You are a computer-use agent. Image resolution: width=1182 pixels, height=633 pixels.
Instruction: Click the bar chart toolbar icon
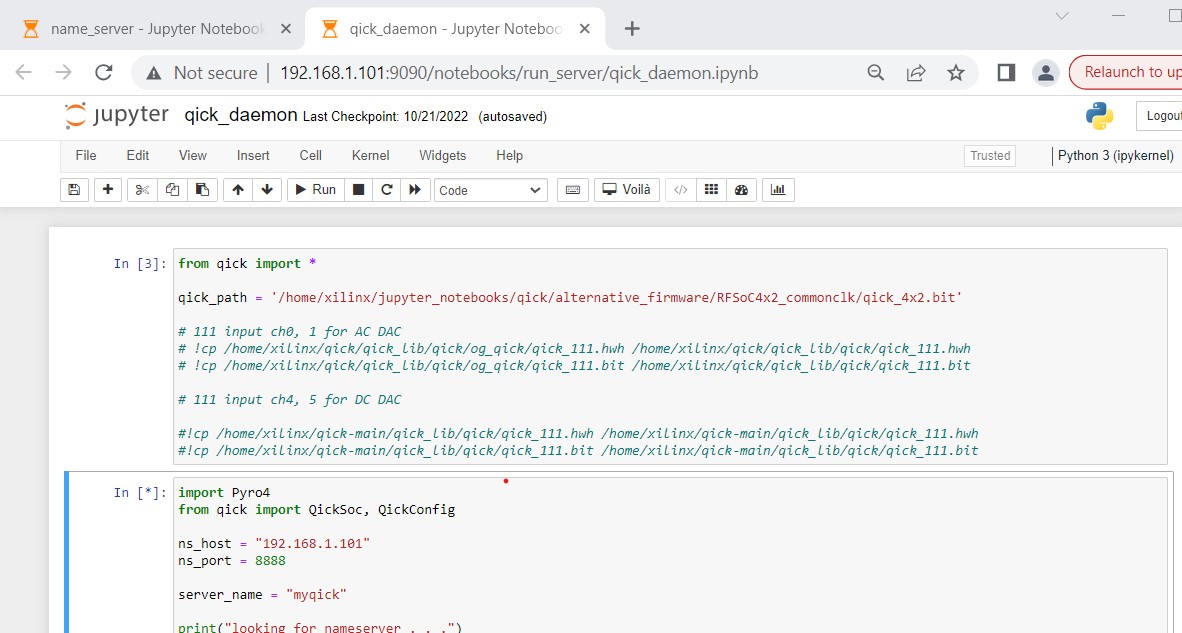coord(778,190)
